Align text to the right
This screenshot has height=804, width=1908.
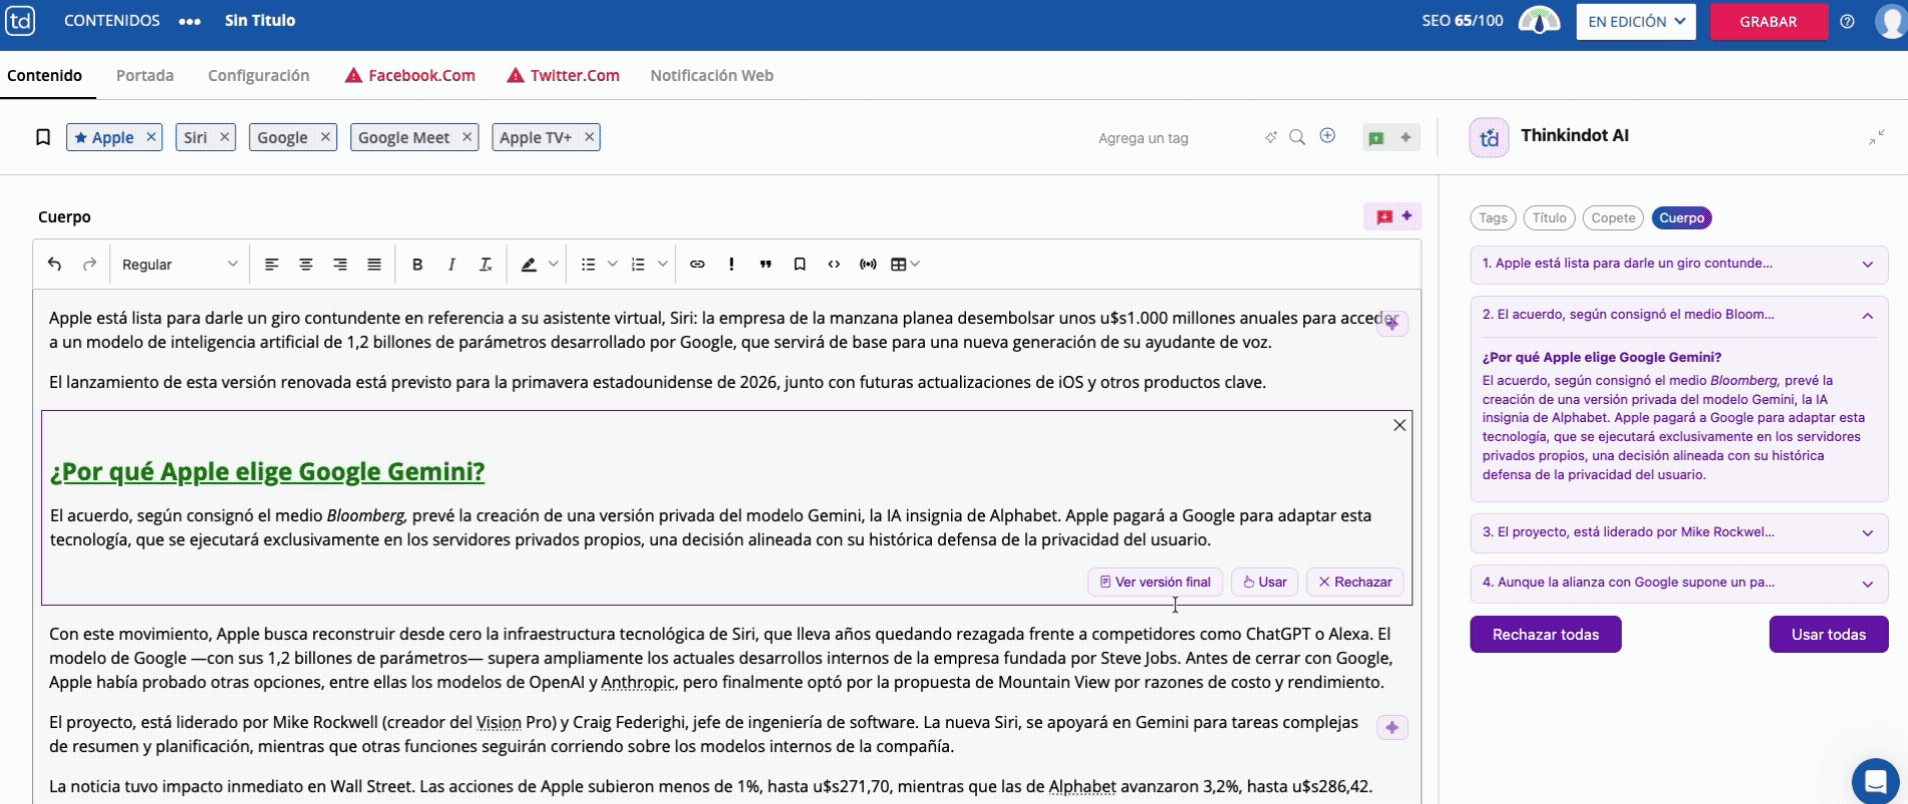340,264
